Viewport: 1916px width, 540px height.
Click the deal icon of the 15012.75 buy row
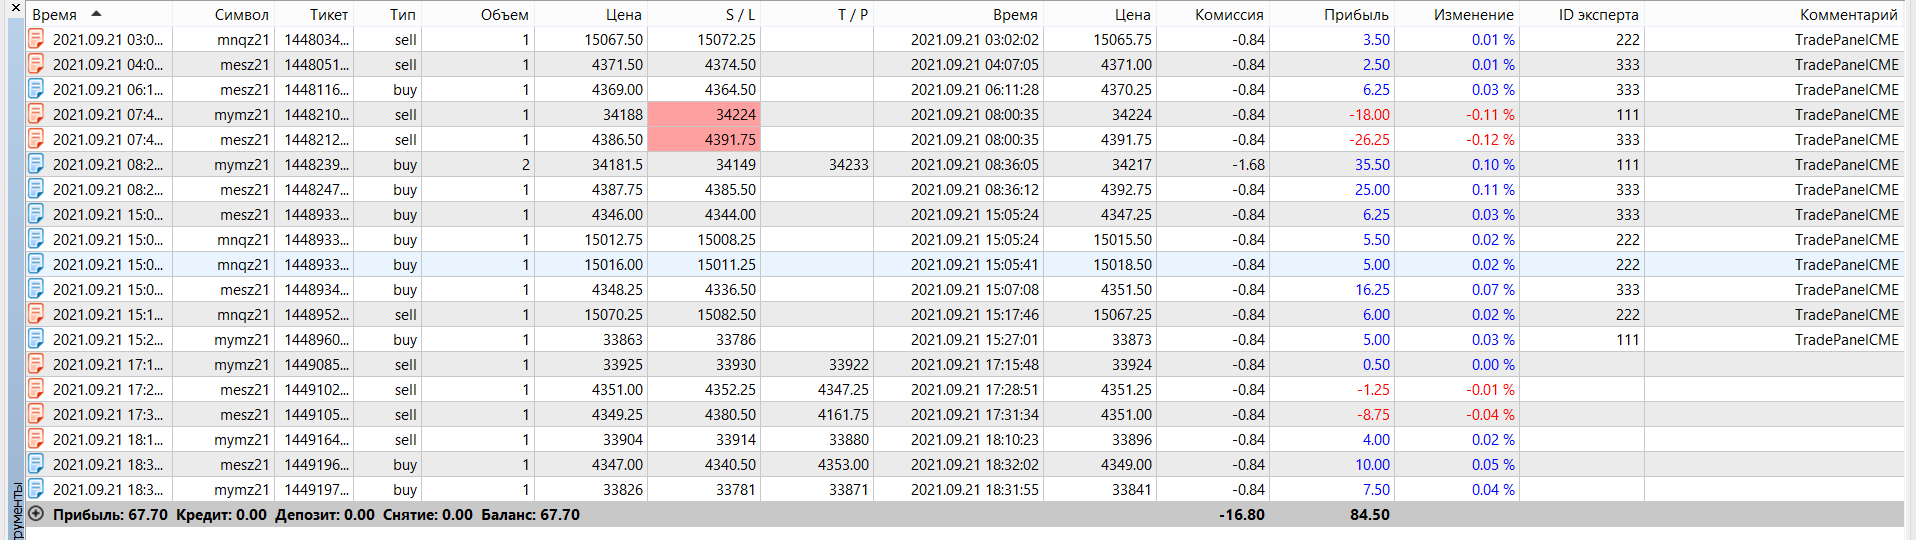(36, 239)
